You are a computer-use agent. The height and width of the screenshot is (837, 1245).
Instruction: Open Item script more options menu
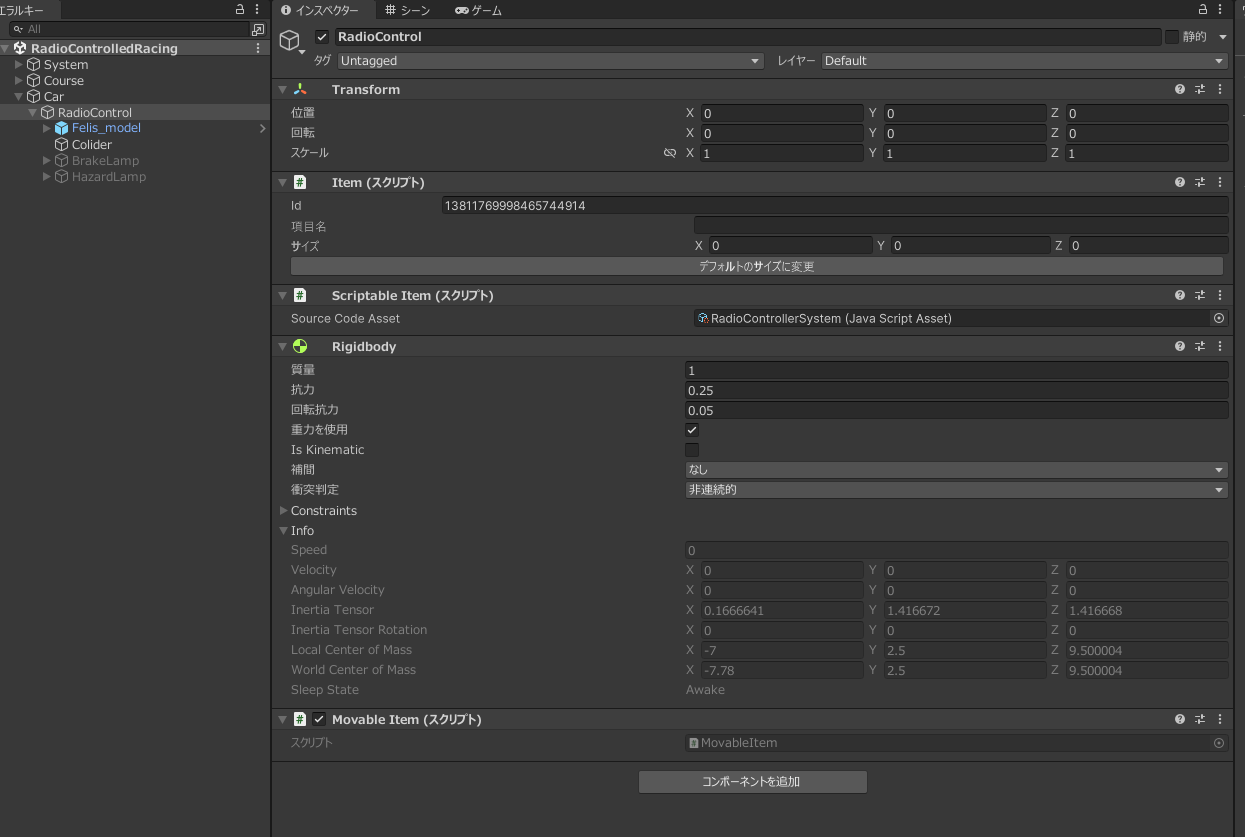[x=1220, y=182]
